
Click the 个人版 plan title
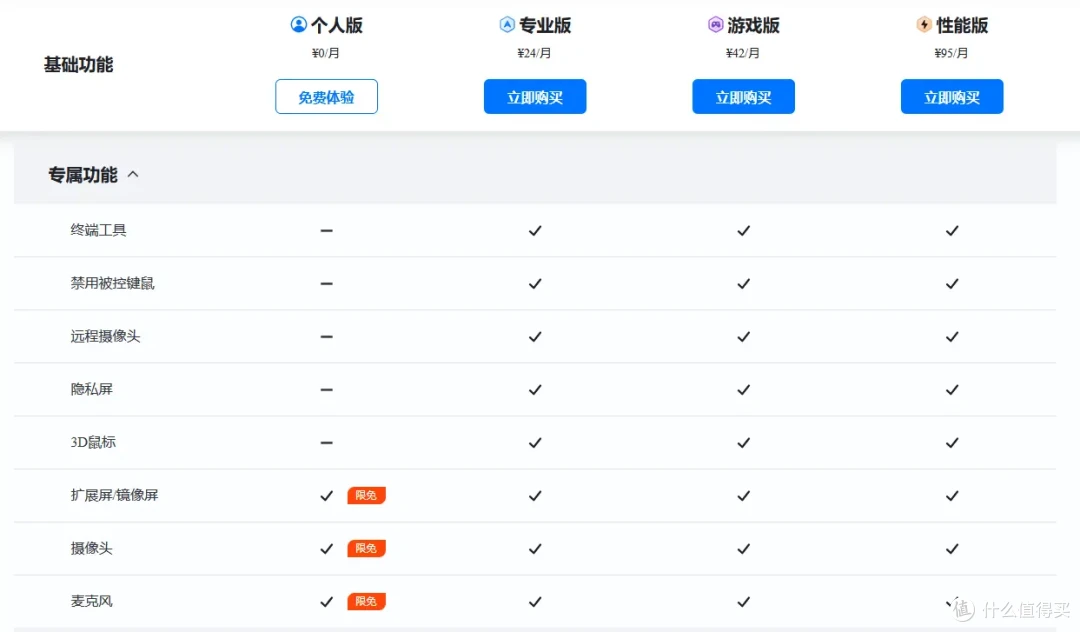337,25
